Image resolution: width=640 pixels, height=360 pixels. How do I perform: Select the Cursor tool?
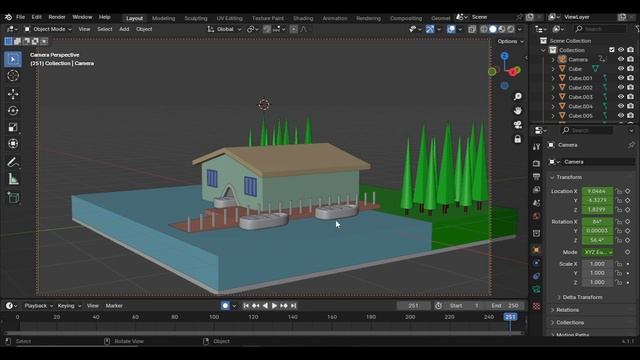pyautogui.click(x=13, y=76)
